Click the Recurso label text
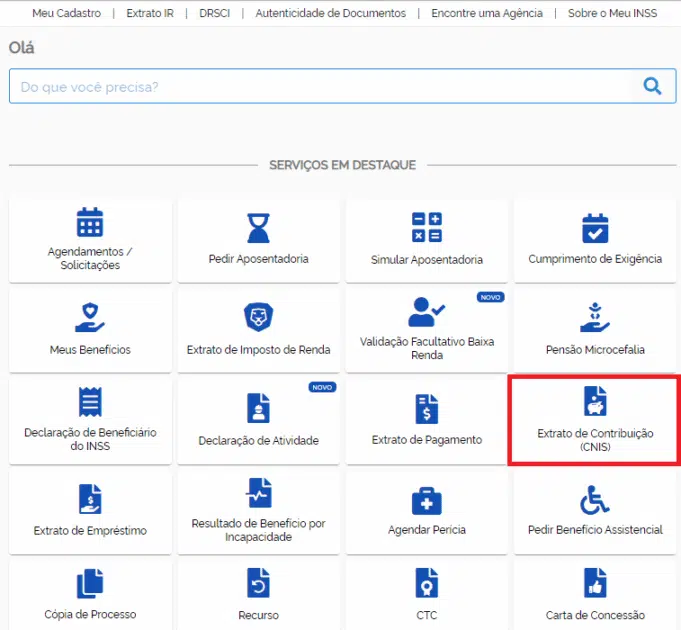The width and height of the screenshot is (681, 630). [258, 615]
